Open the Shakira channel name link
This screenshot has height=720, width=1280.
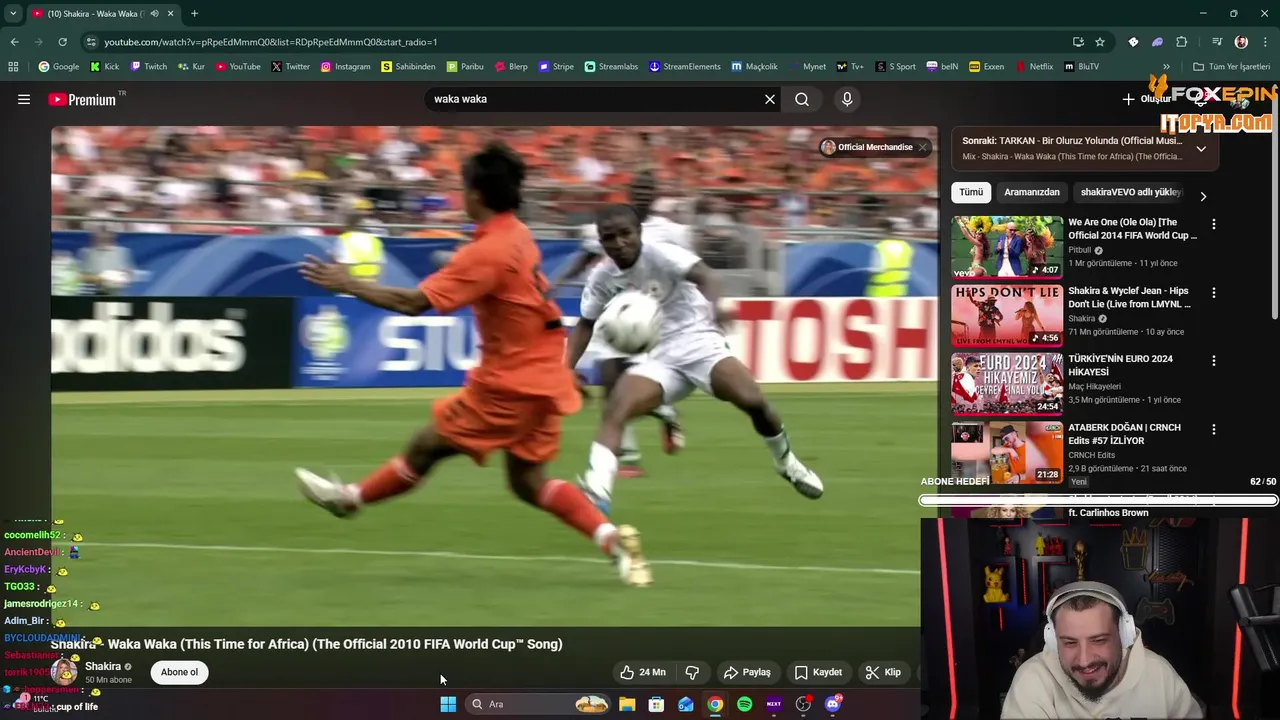[103, 666]
